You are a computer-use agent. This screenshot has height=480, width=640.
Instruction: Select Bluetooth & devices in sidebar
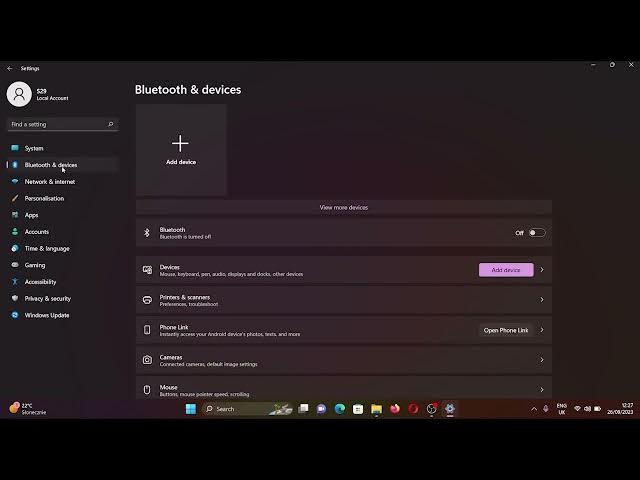coord(63,165)
